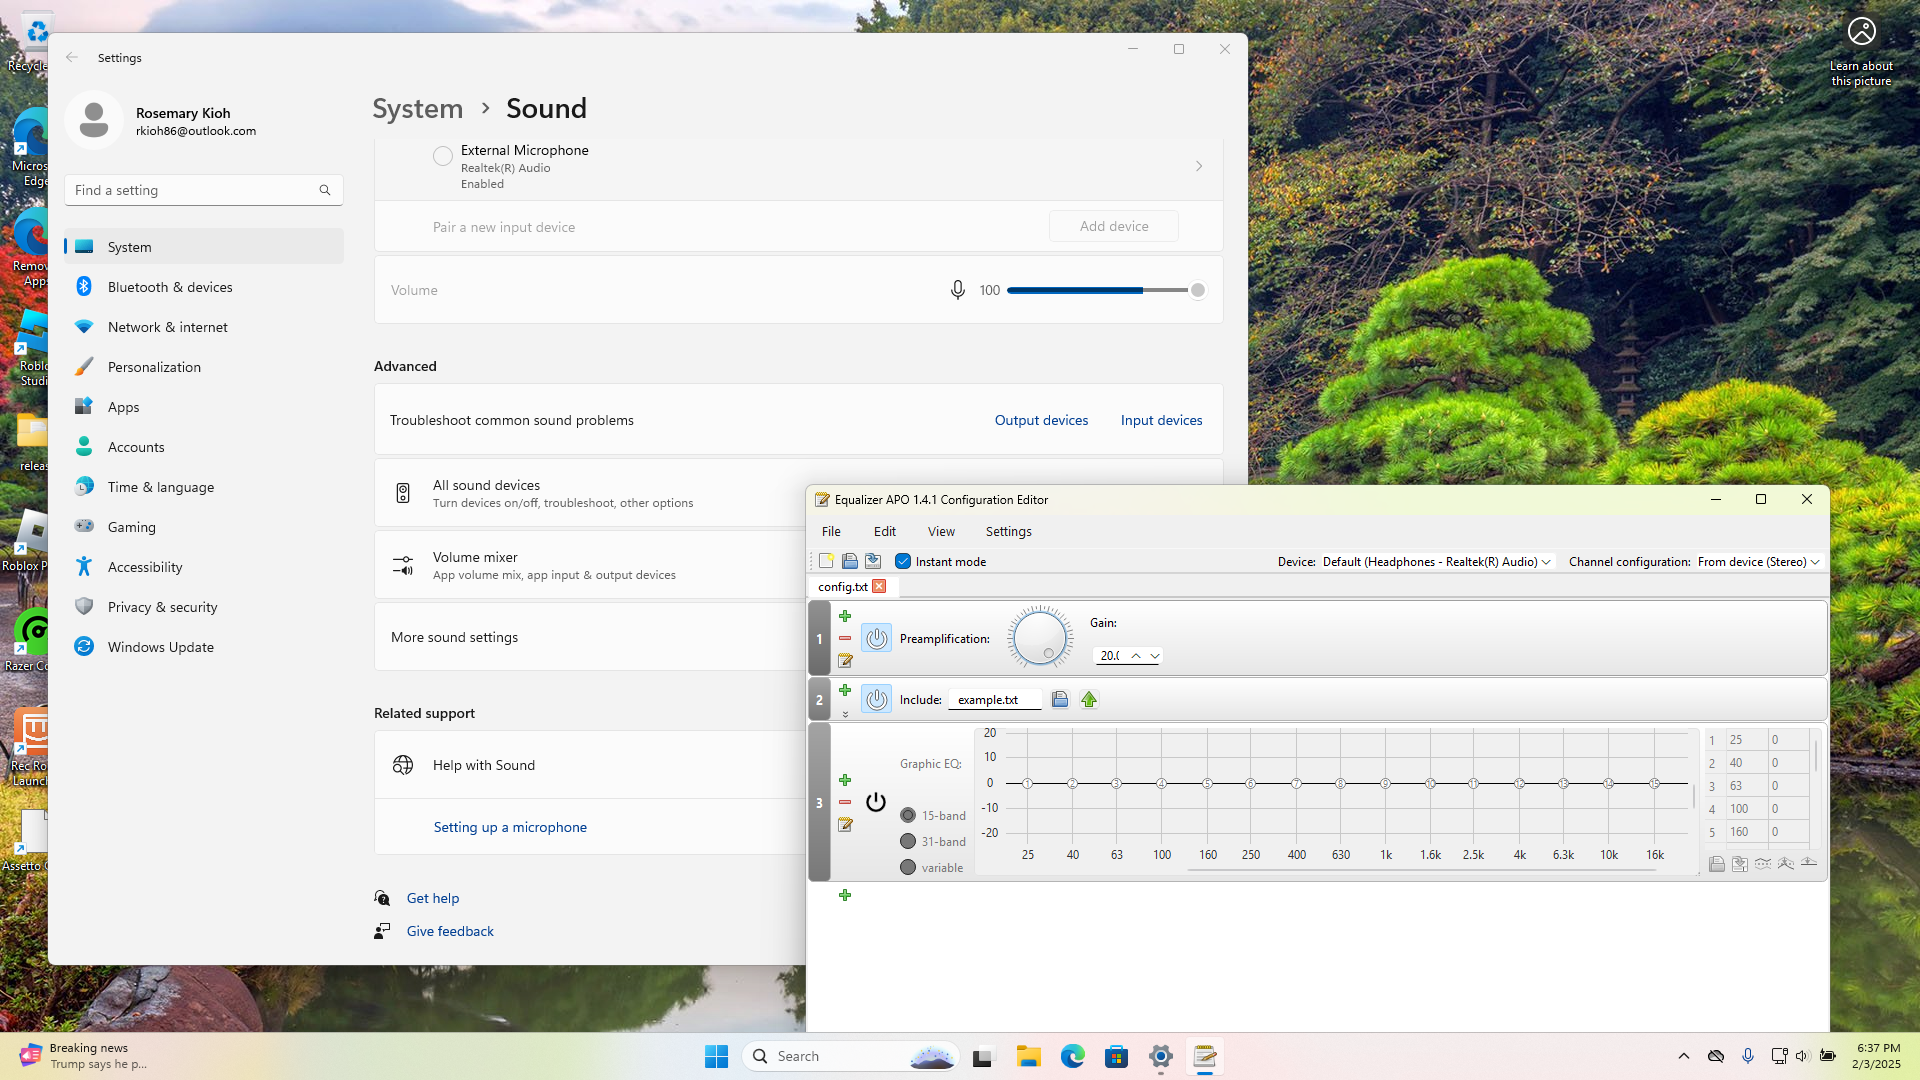This screenshot has height=1080, width=1920.
Task: Open the Device dropdown in Equalizer APO
Action: (x=1438, y=562)
